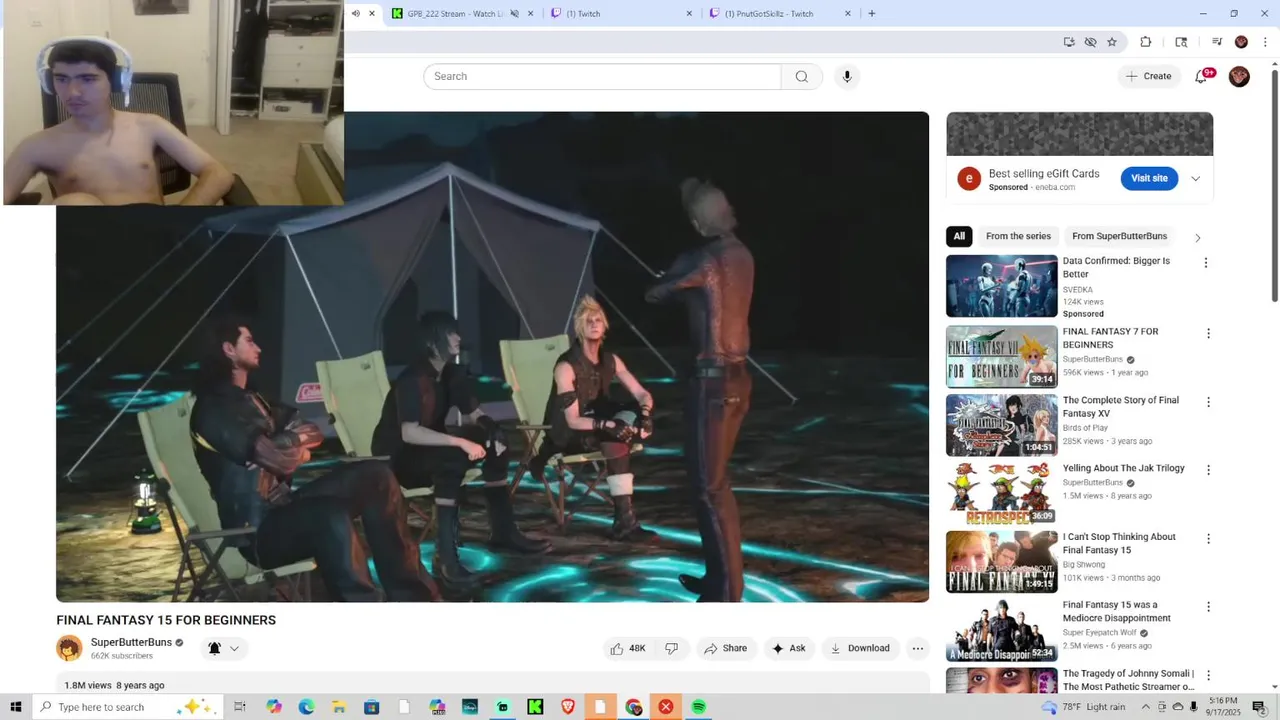Switch to PnutGotSkillz Twitch tab
The image size is (1280, 720).
pos(780,13)
